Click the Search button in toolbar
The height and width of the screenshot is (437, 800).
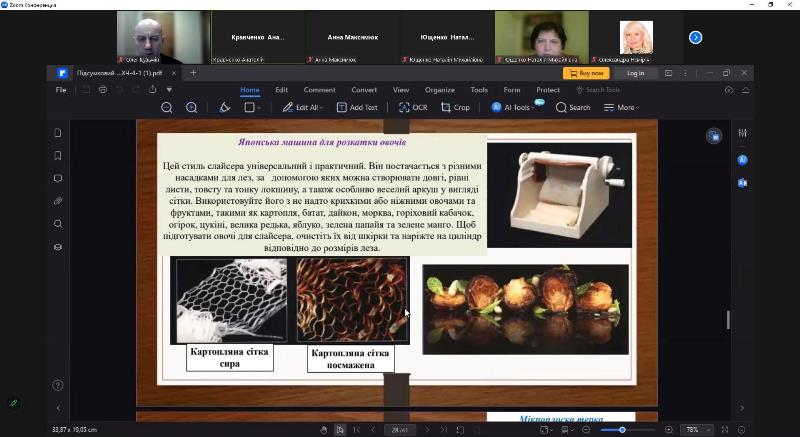pos(573,108)
